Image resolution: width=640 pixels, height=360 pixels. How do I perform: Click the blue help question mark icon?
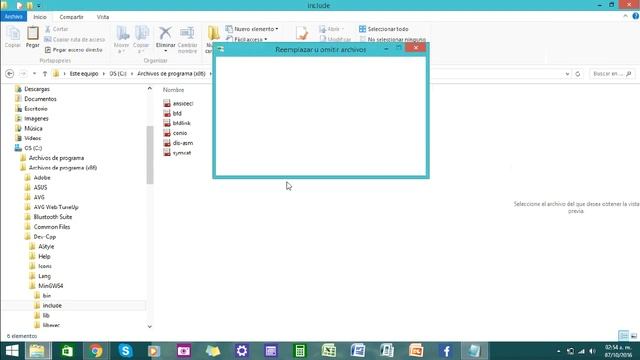coord(636,16)
